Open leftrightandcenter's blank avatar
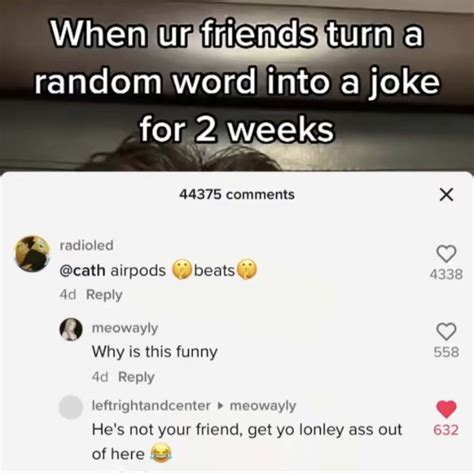The image size is (474, 473). [x=71, y=407]
